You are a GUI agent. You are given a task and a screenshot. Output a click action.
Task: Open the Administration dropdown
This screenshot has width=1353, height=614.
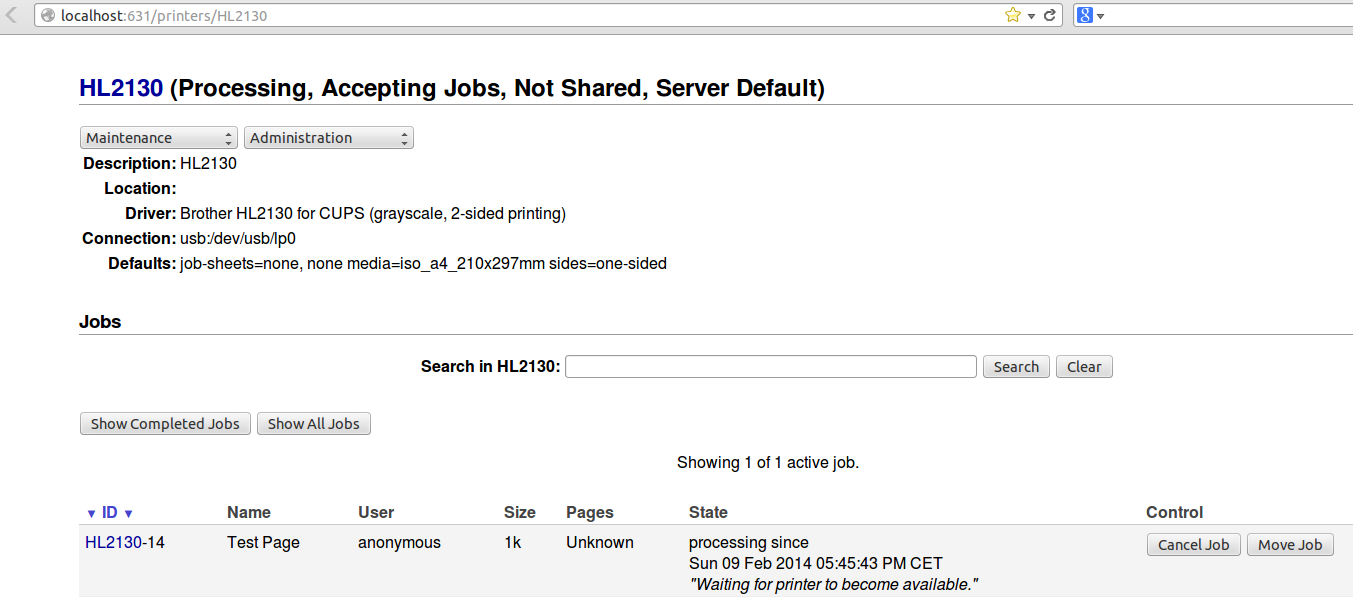[x=329, y=138]
